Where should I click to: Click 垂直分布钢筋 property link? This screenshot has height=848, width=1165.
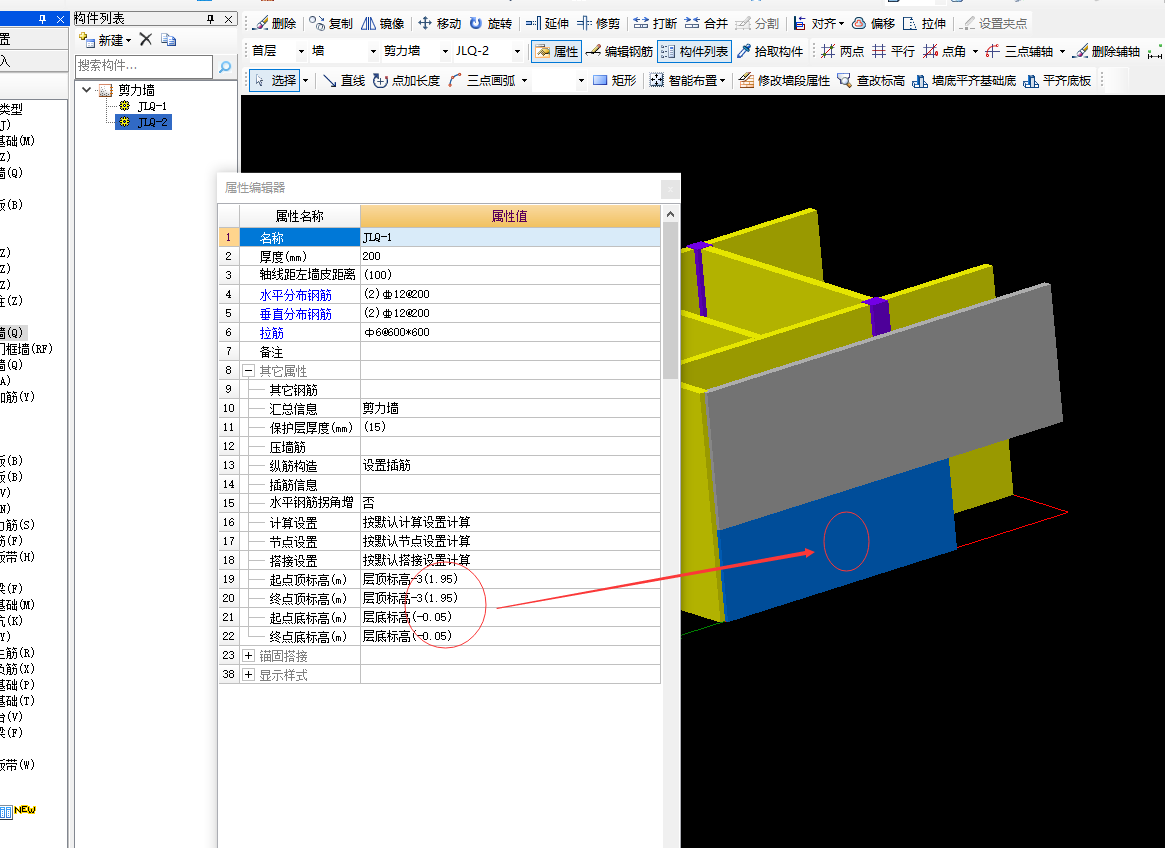coord(296,314)
